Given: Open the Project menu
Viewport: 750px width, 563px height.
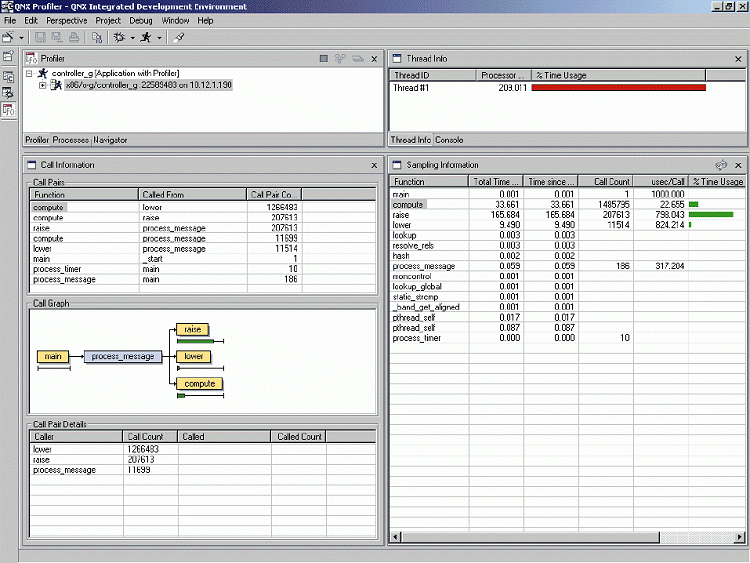Looking at the screenshot, I should point(108,21).
